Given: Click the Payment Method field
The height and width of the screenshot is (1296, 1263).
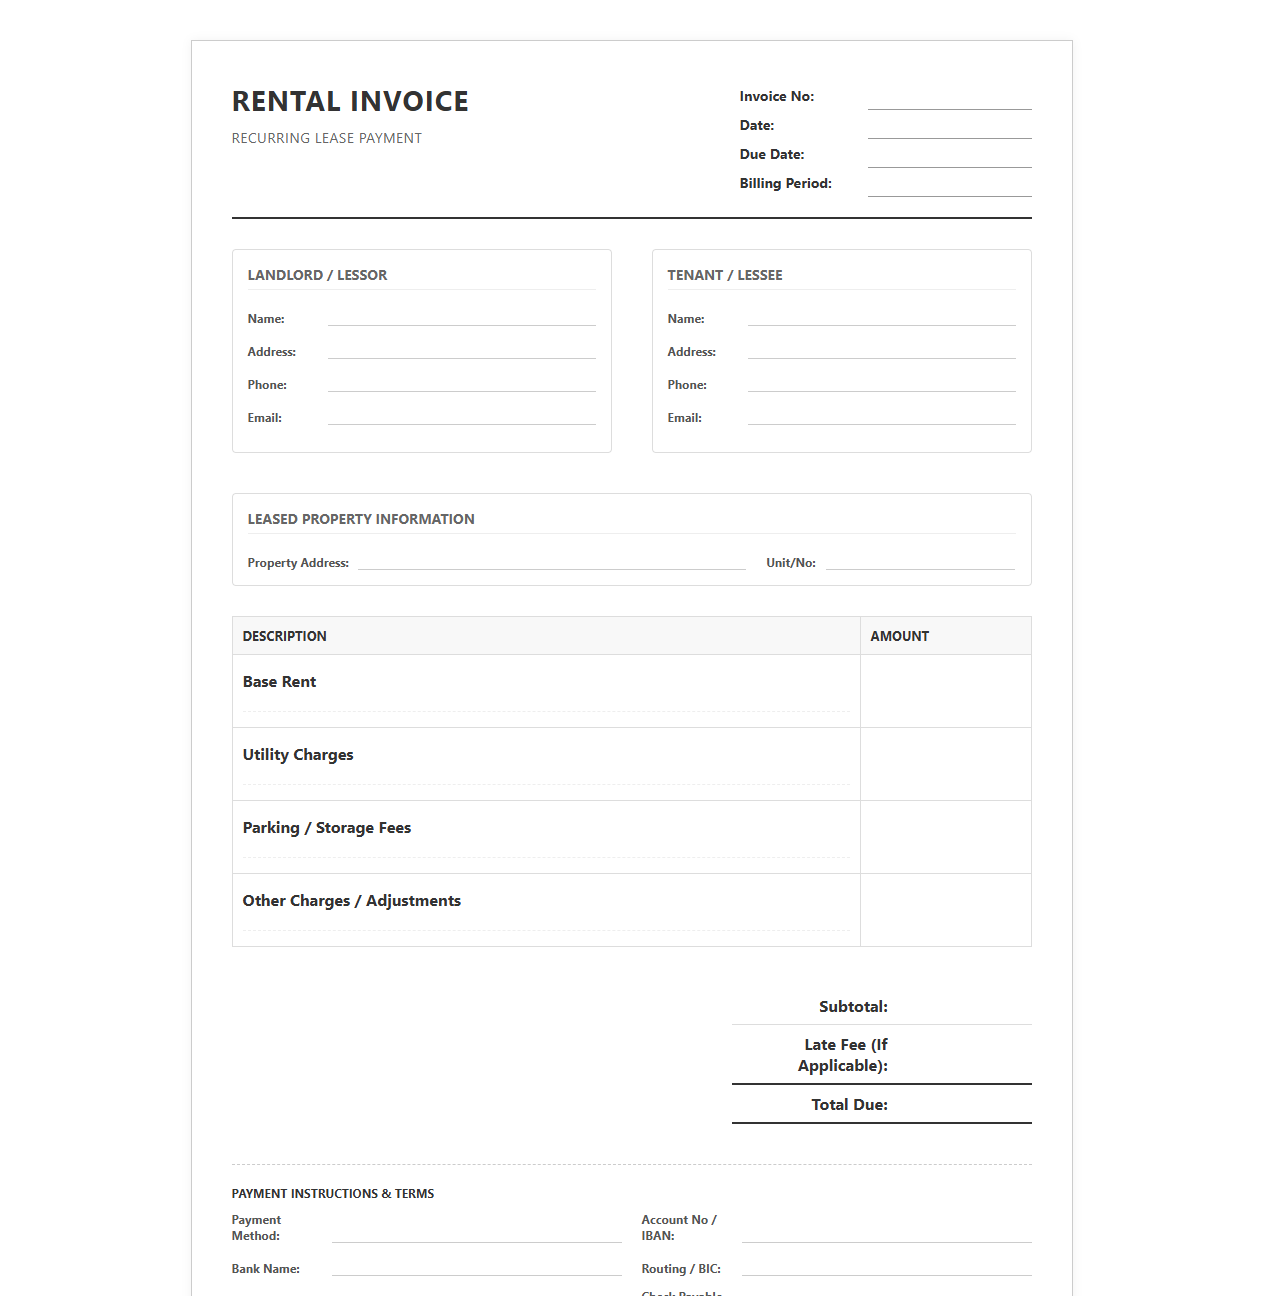Looking at the screenshot, I should pos(477,1232).
